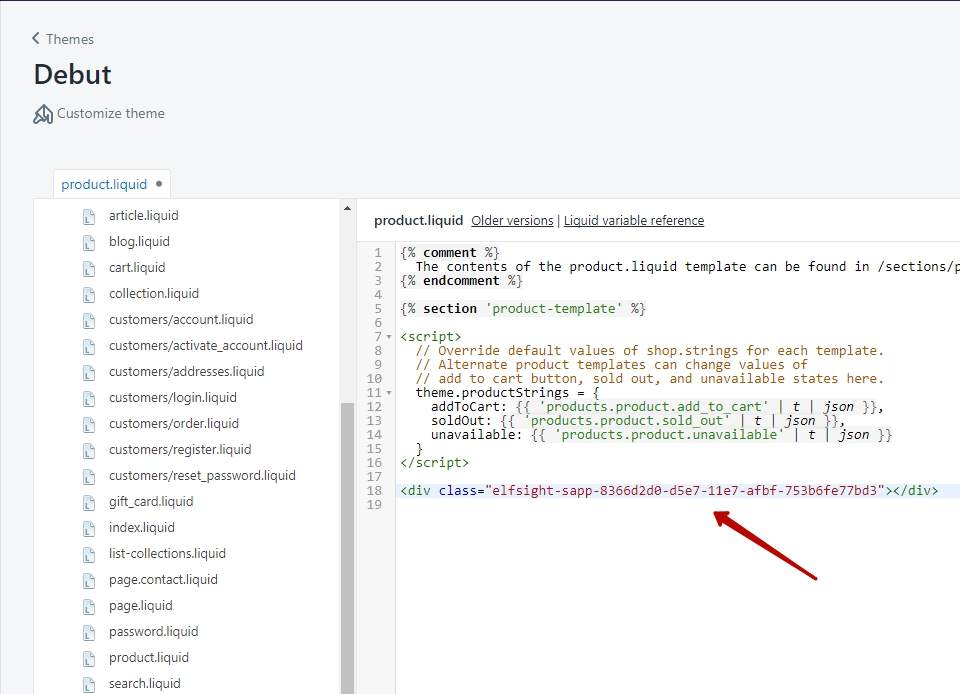Click file icon next to product.liquid in list
The width and height of the screenshot is (960, 694).
89,659
